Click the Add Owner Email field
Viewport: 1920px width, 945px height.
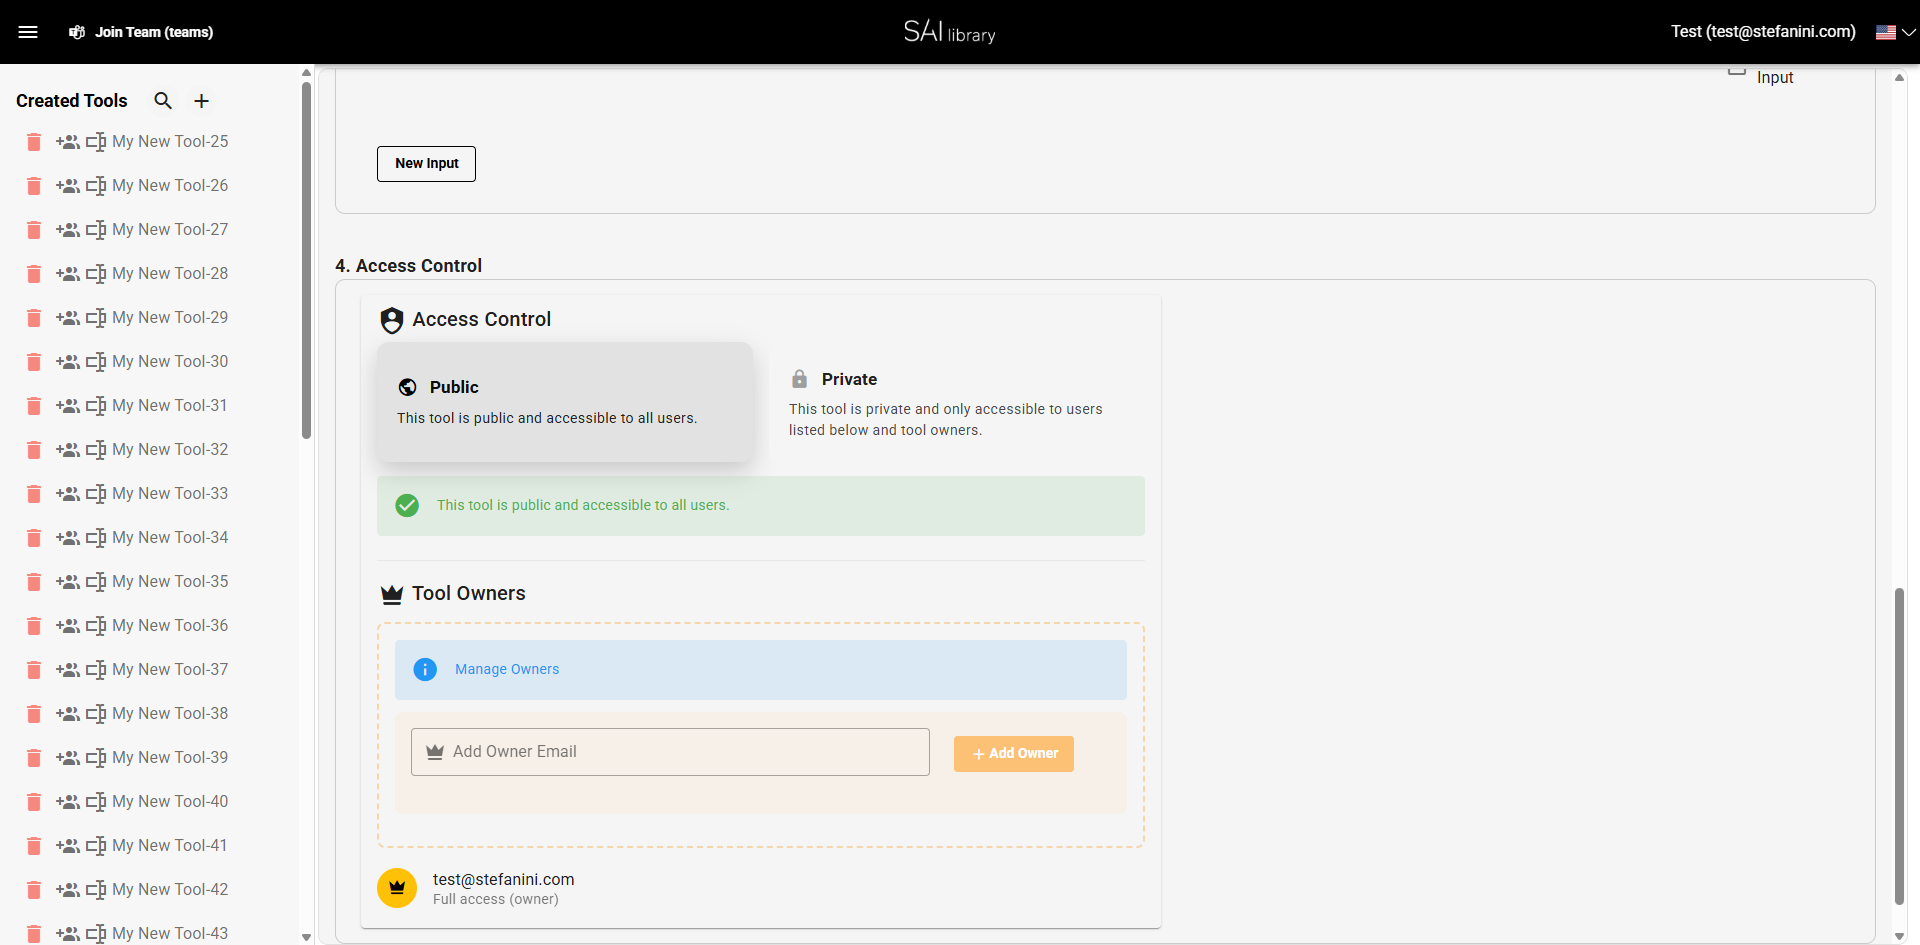point(670,752)
